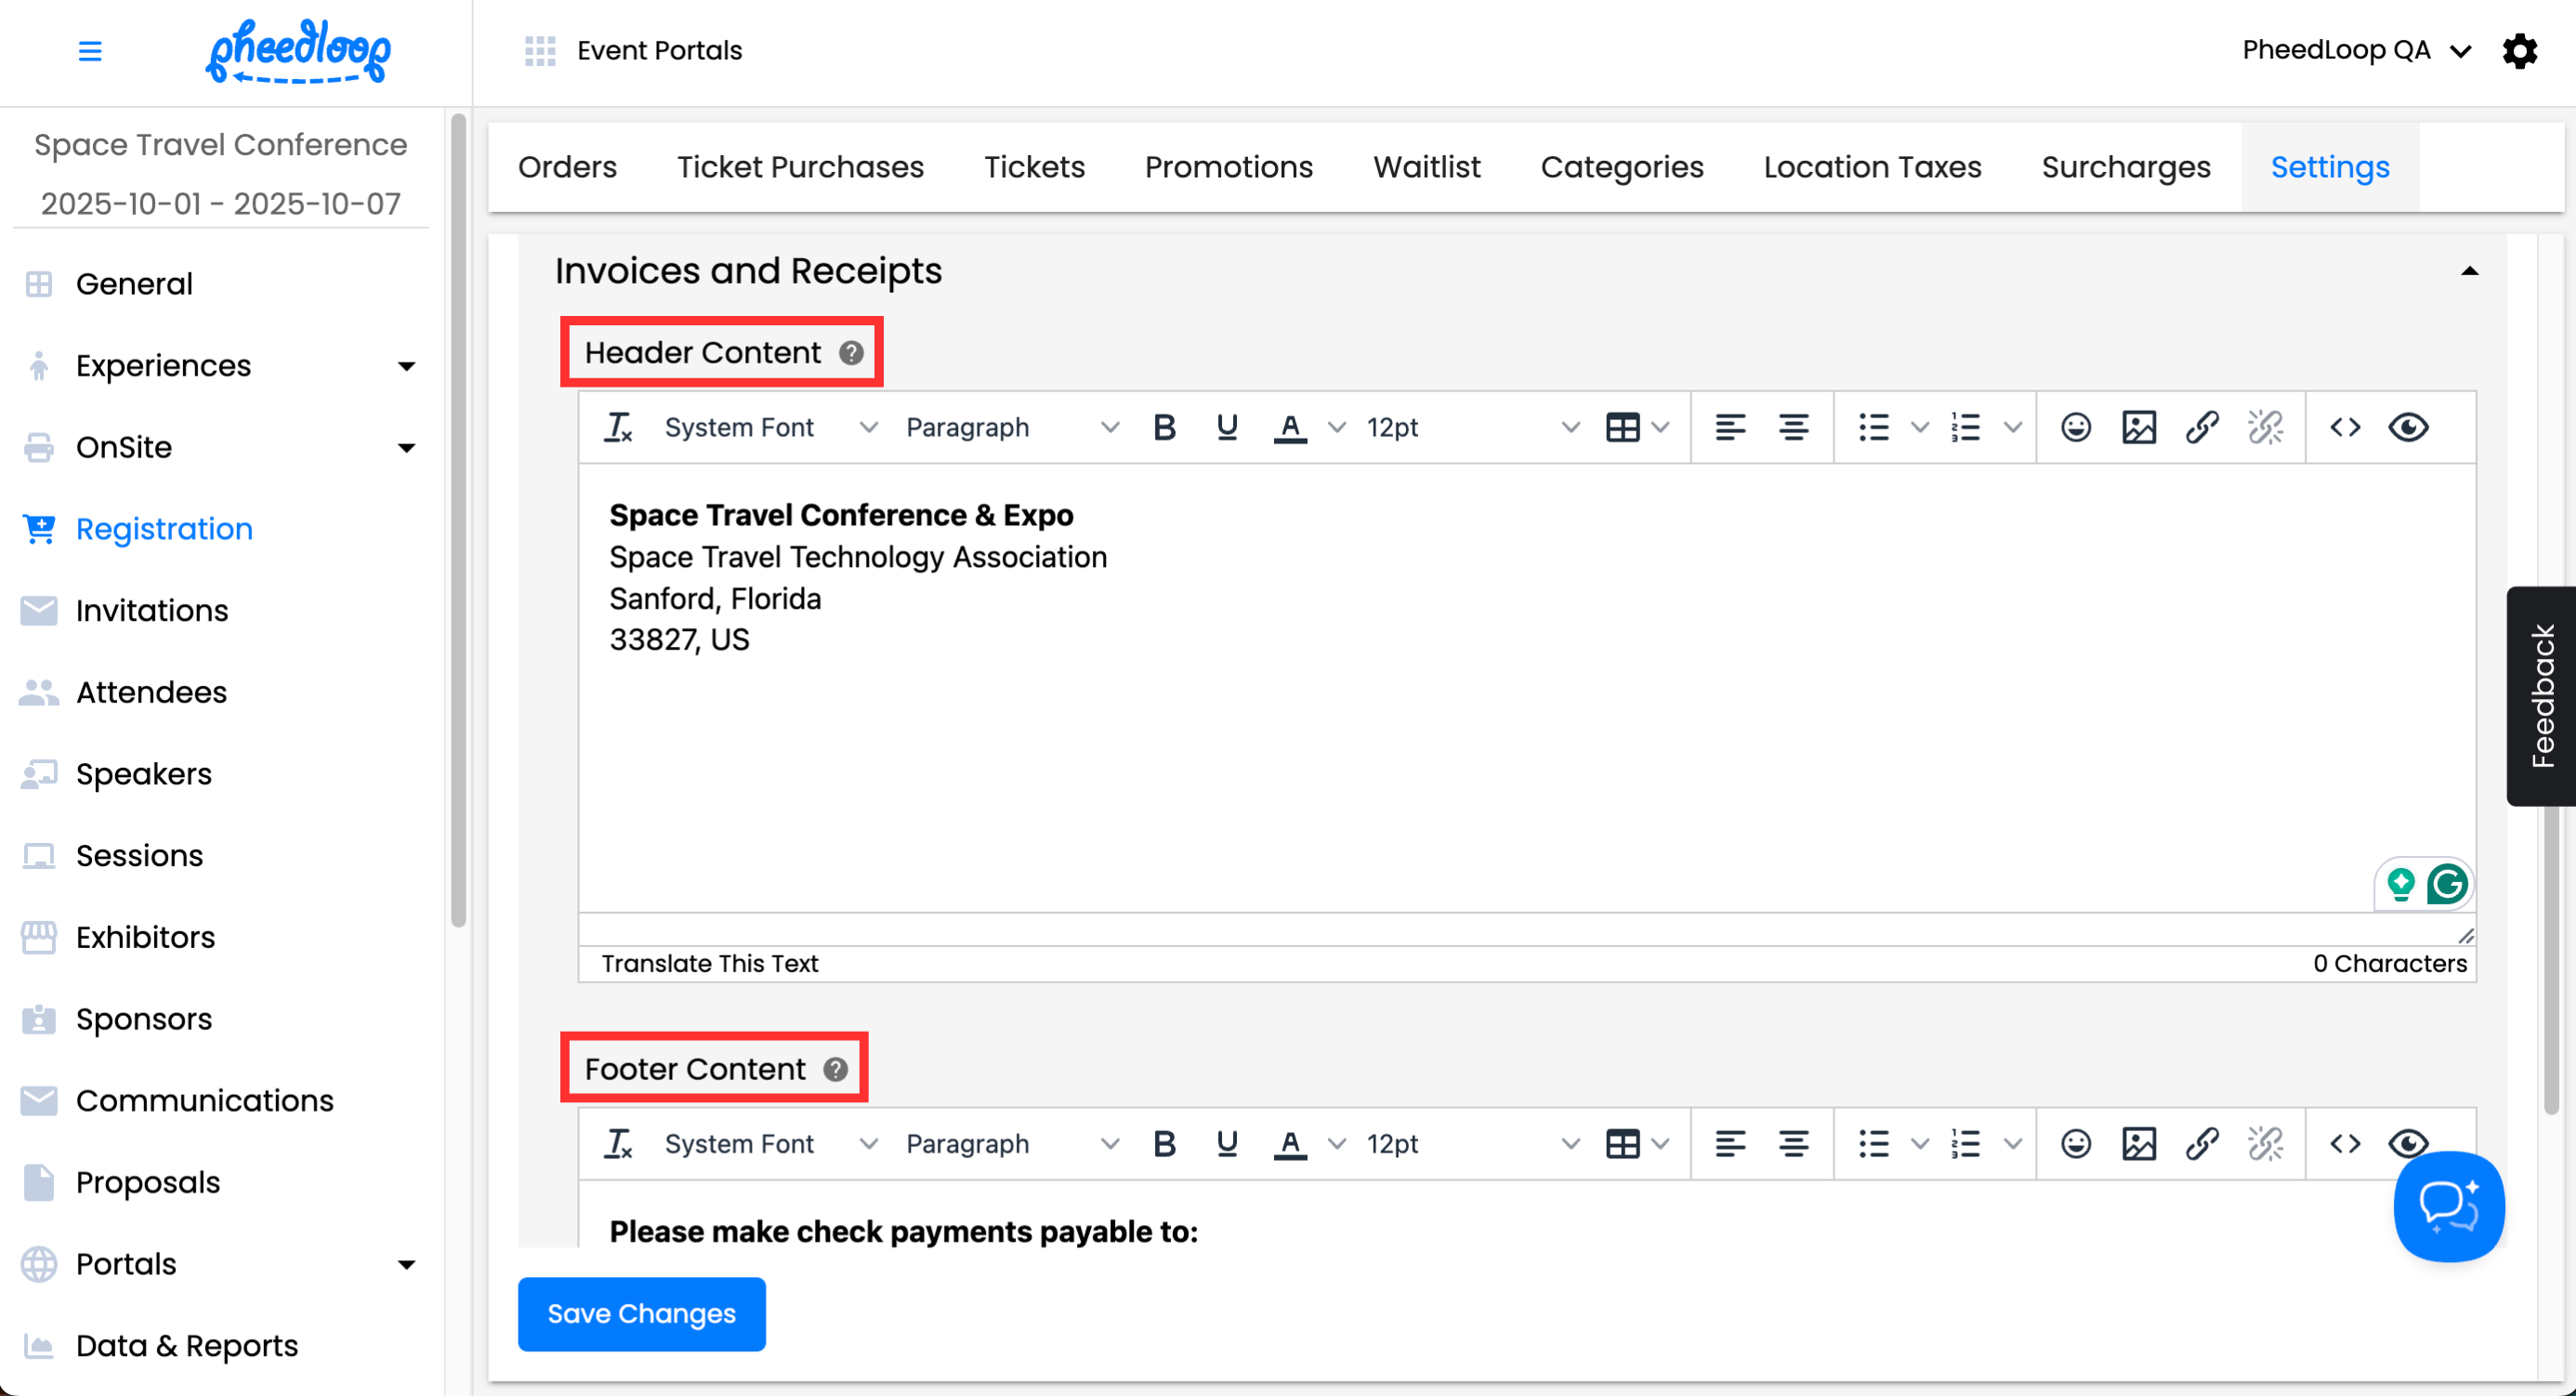2576x1396 pixels.
Task: Insert an emoji in Header Content editor
Action: coord(2075,428)
